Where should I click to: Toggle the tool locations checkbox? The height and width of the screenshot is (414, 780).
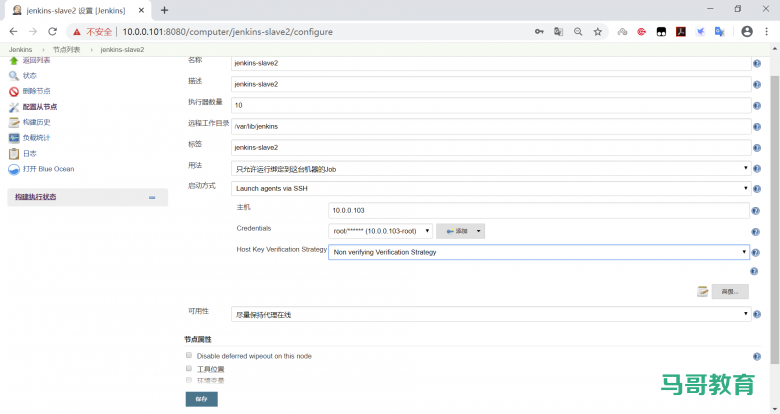[189, 368]
